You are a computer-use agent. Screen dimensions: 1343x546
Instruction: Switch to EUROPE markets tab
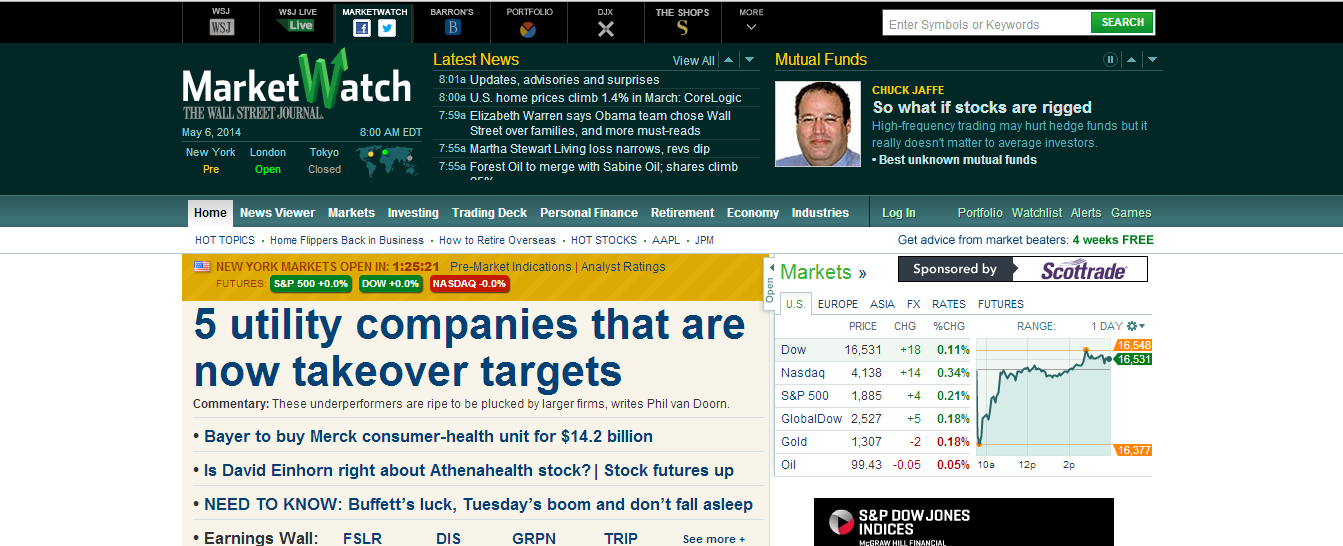coord(838,304)
